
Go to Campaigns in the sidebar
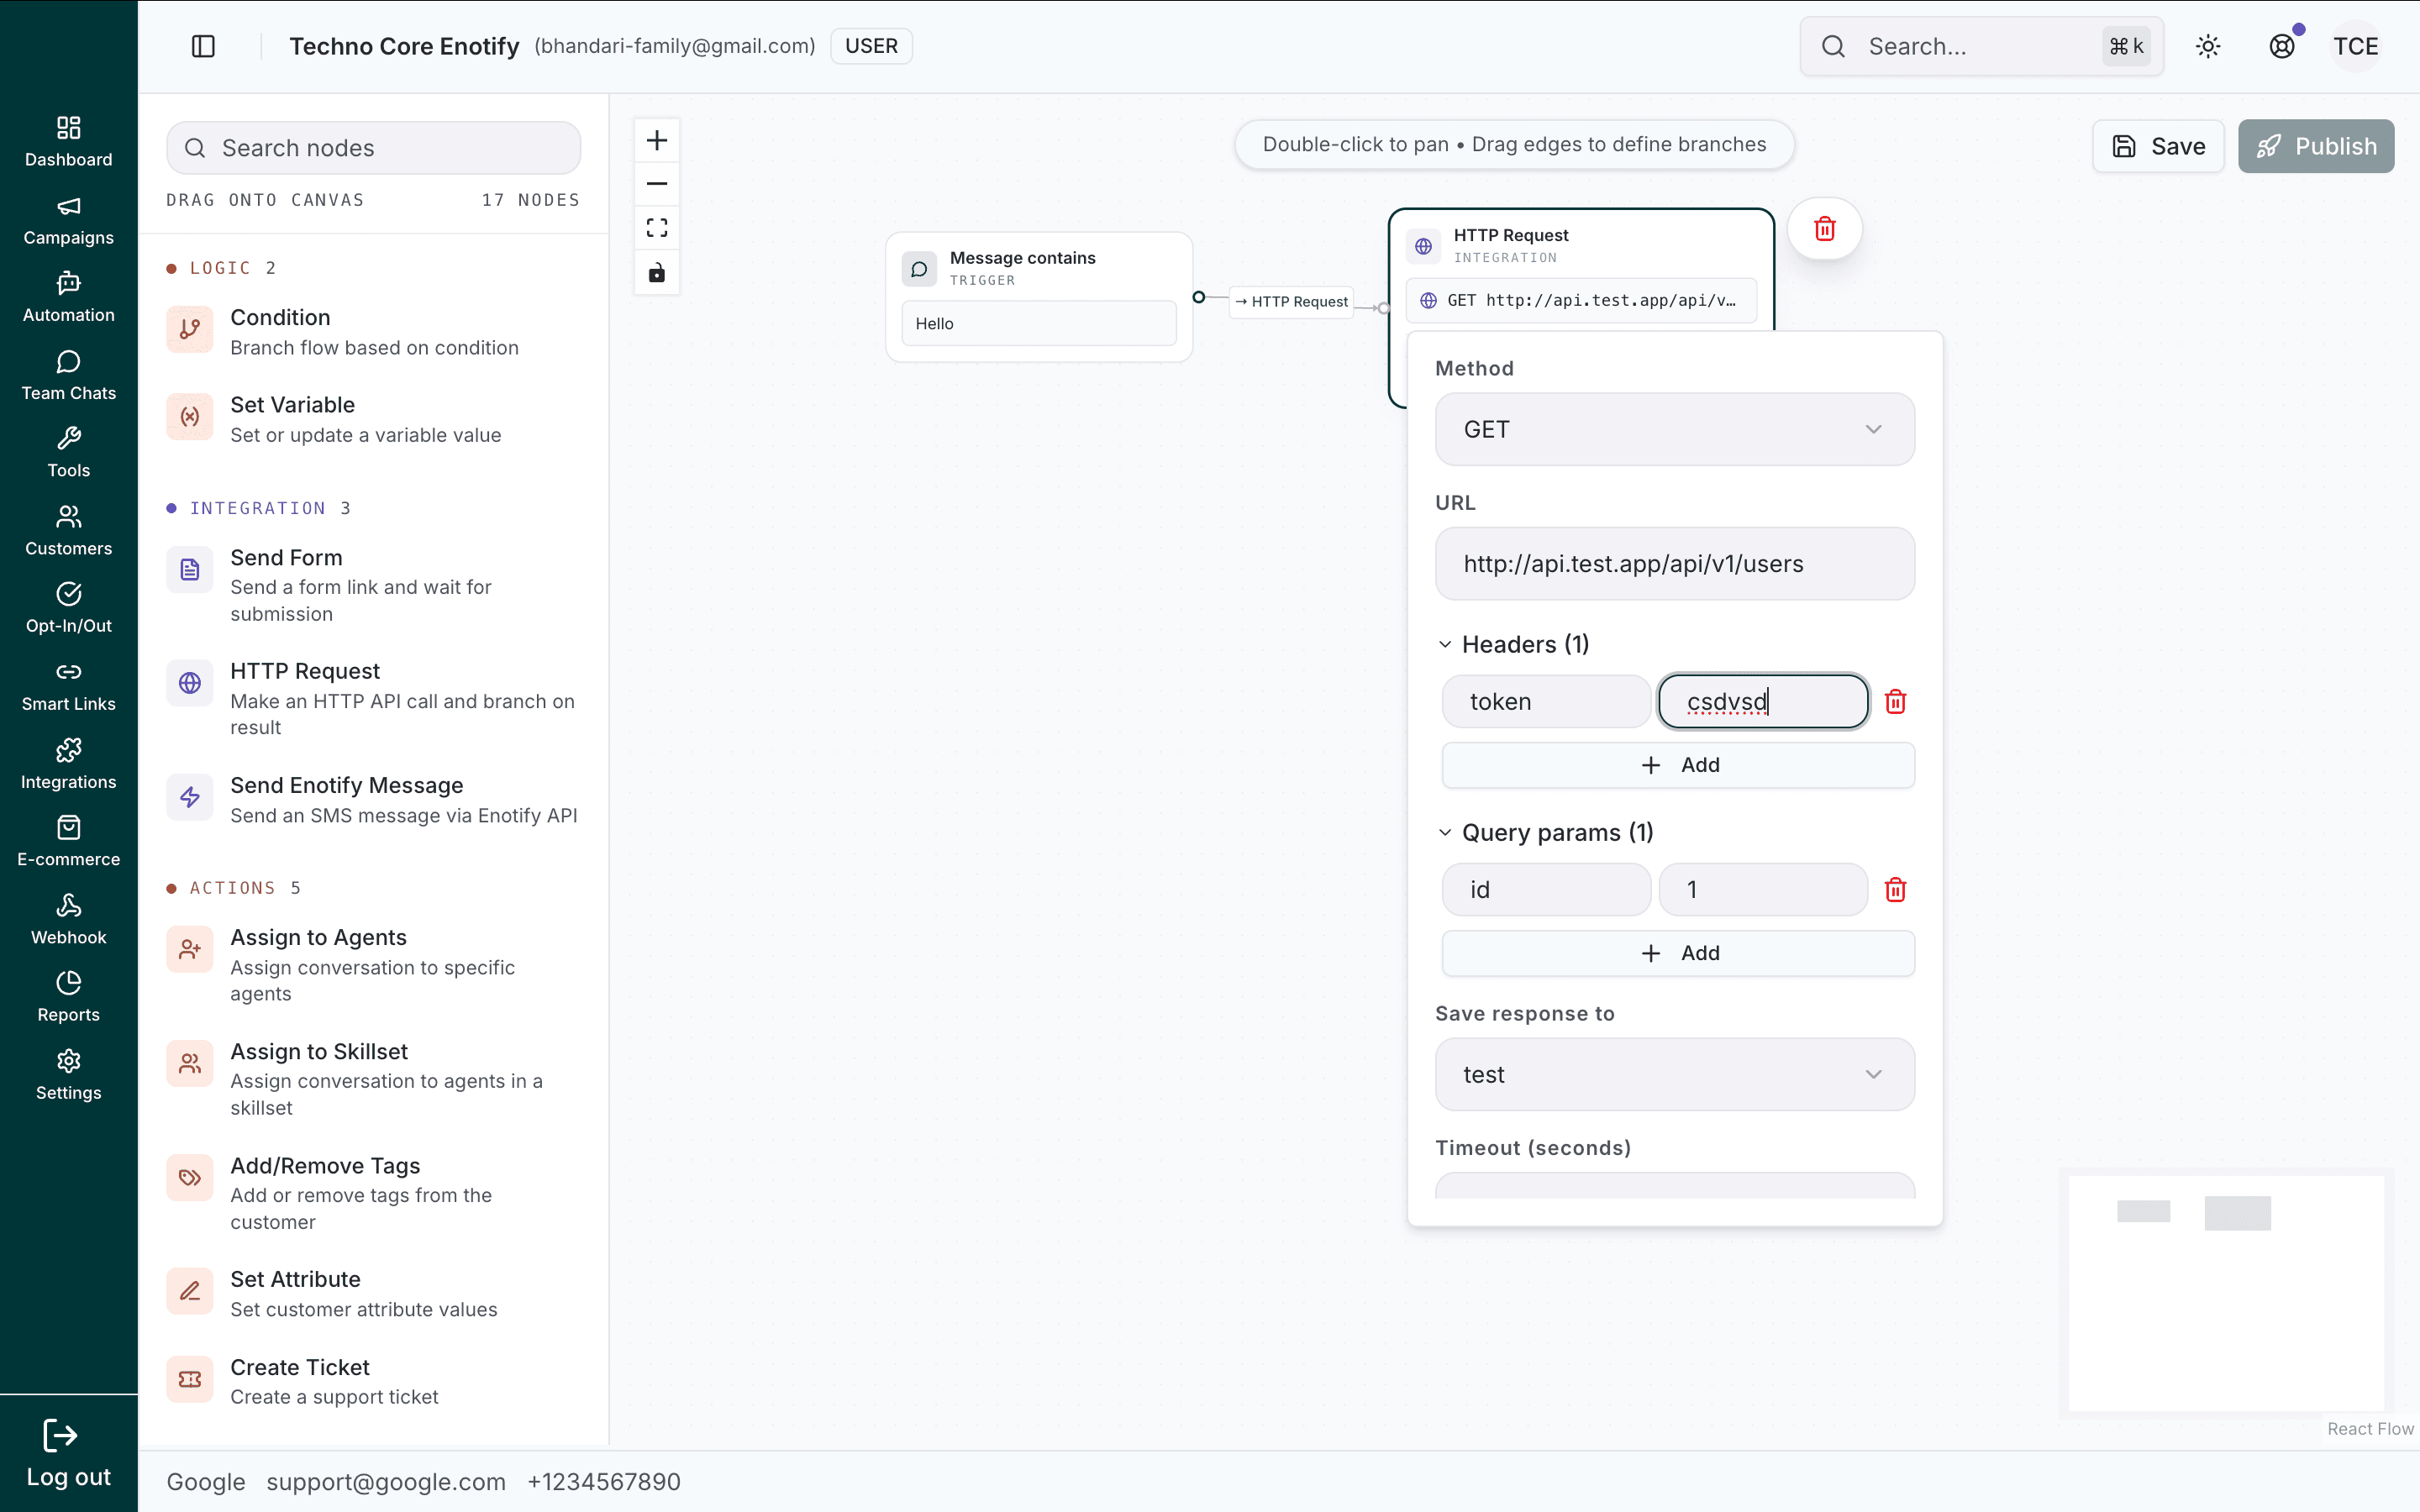point(68,220)
